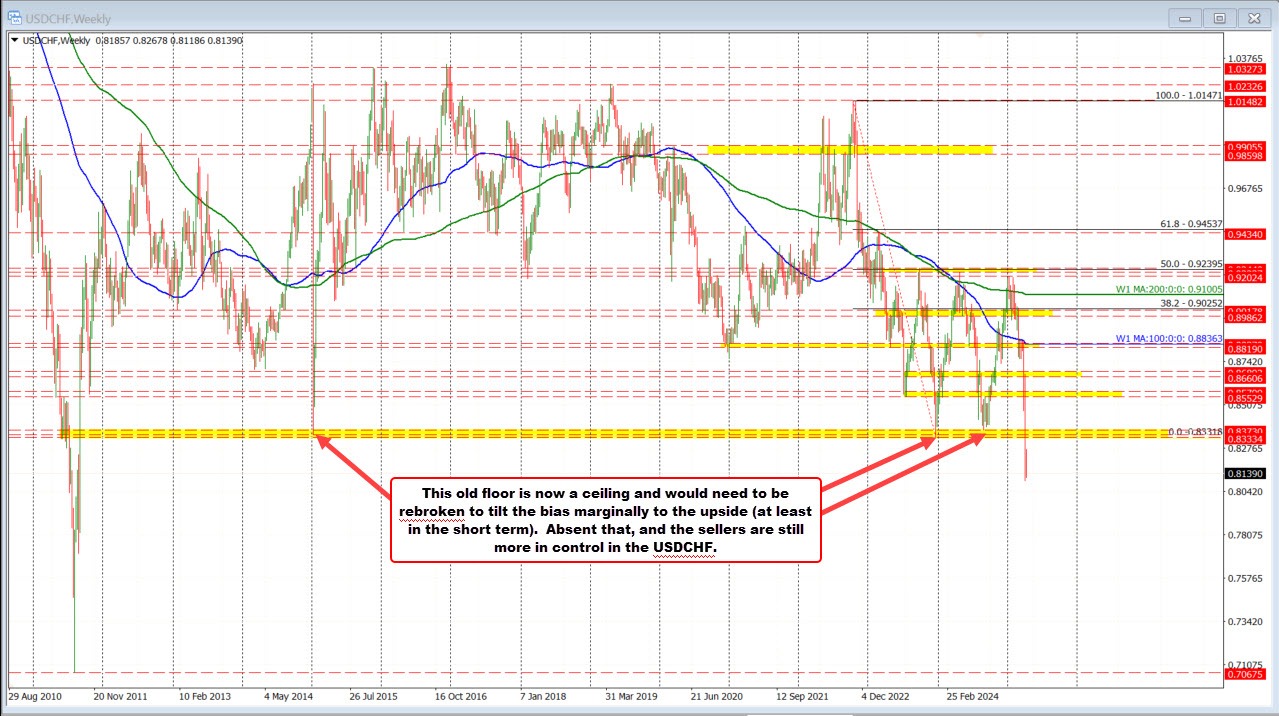Image resolution: width=1279 pixels, height=716 pixels.
Task: Select the red 0.70675 price level tag
Action: tap(1247, 675)
